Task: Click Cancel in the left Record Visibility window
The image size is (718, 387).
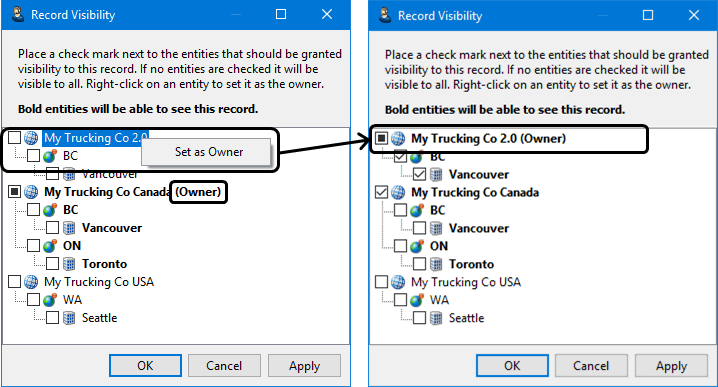Action: (x=224, y=365)
